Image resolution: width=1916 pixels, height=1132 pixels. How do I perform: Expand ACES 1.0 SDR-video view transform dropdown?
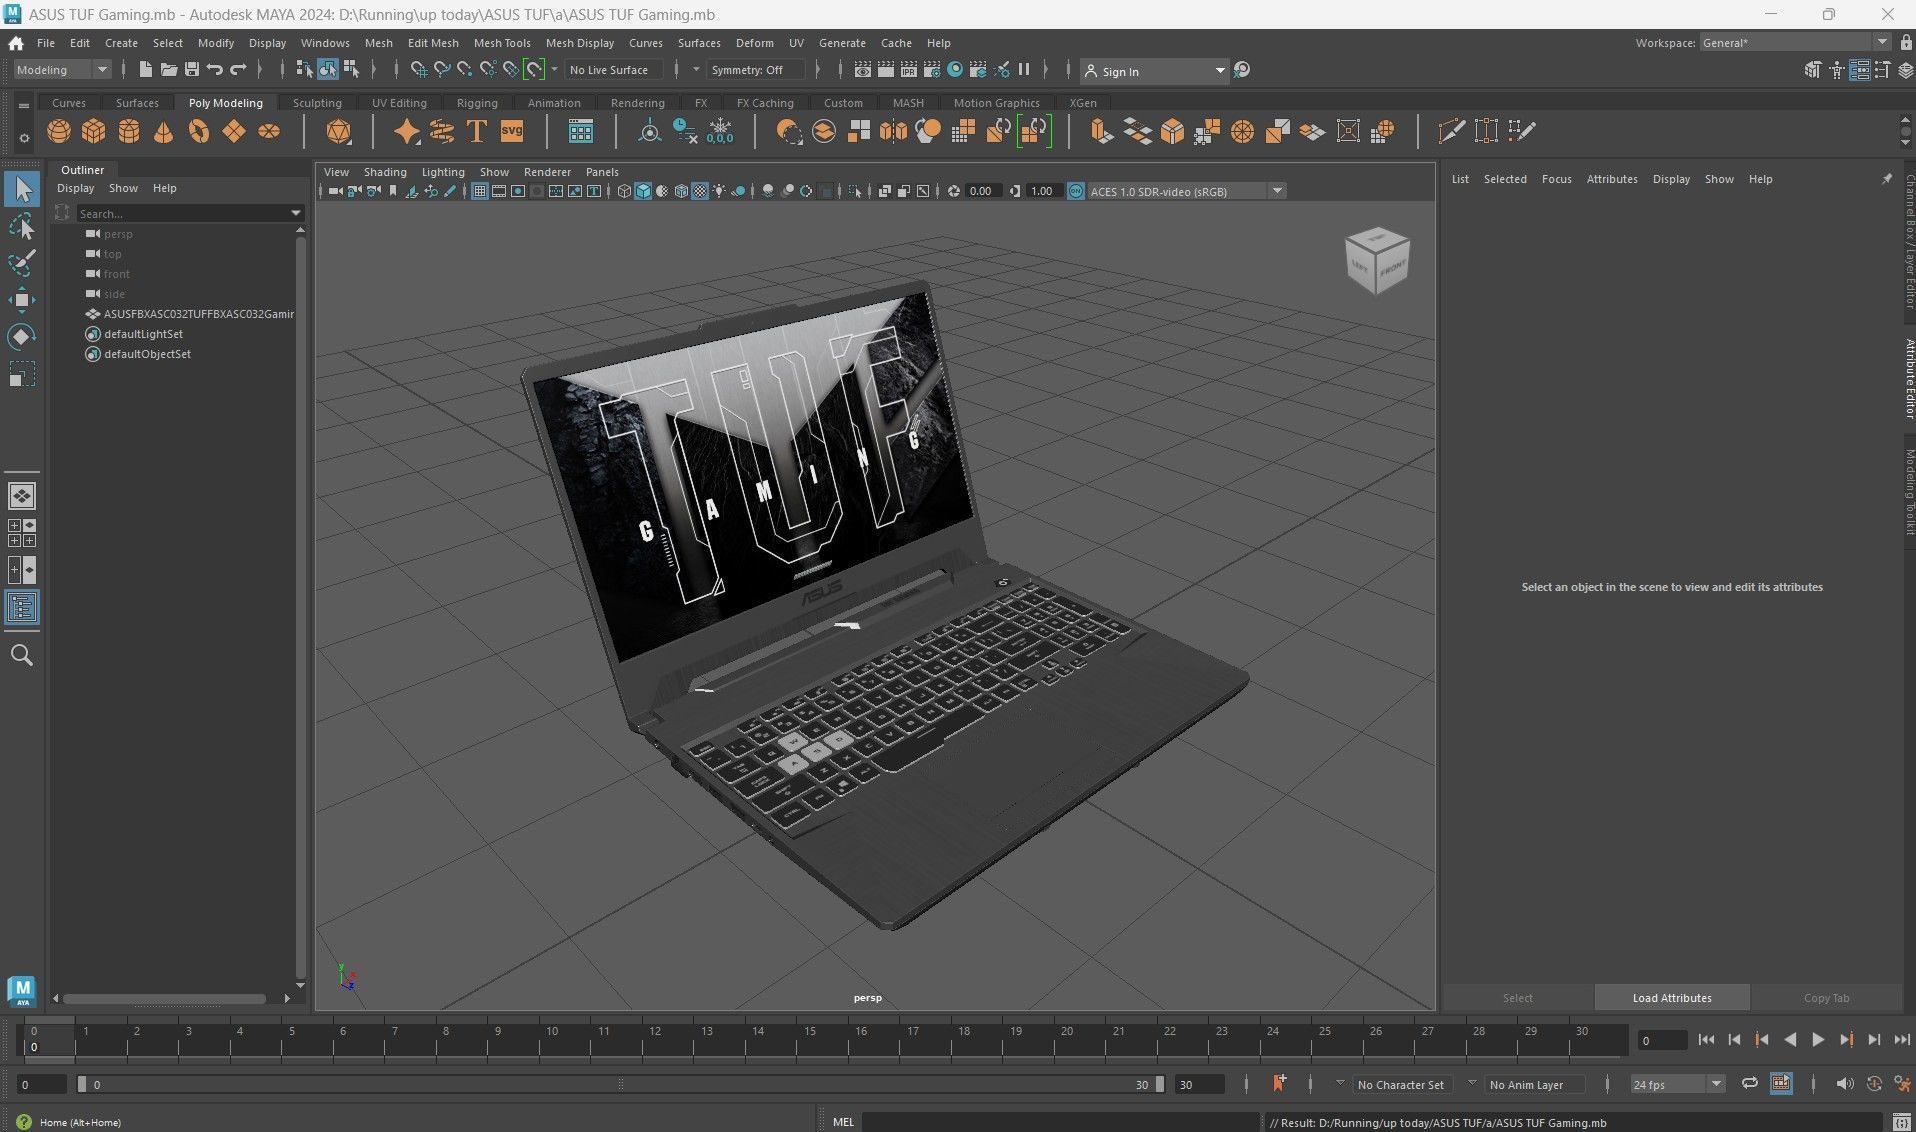(1277, 191)
